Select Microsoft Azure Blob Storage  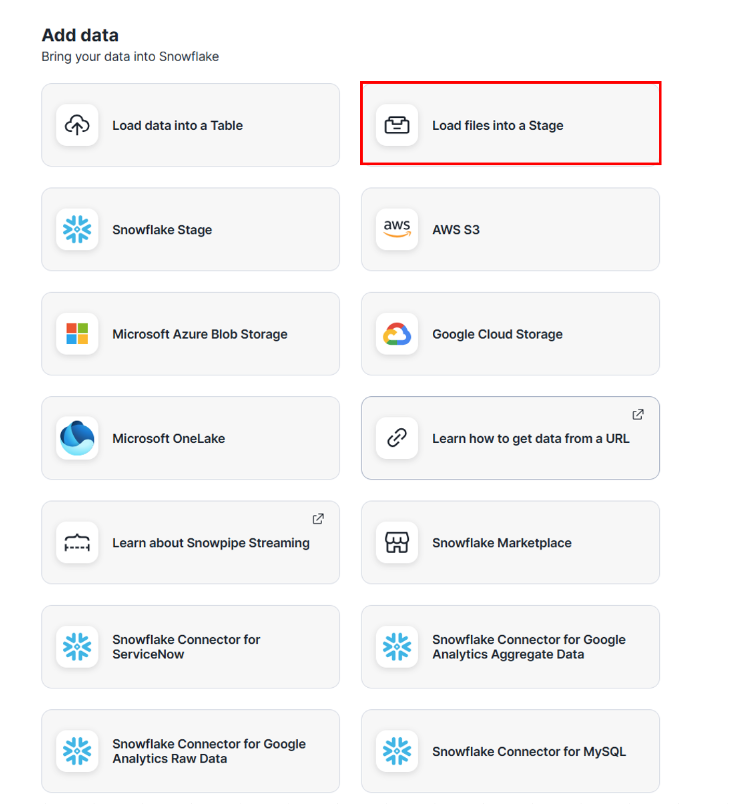(x=190, y=334)
